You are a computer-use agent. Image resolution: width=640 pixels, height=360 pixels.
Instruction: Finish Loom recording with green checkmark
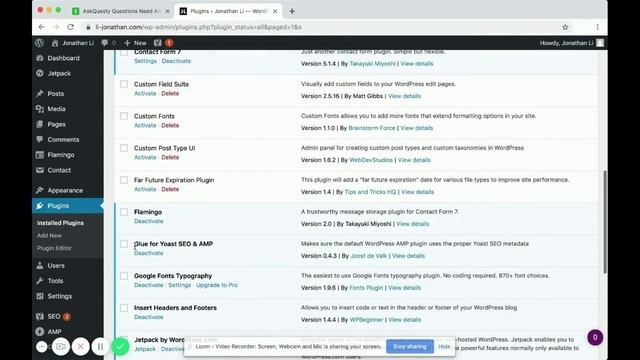click(120, 347)
